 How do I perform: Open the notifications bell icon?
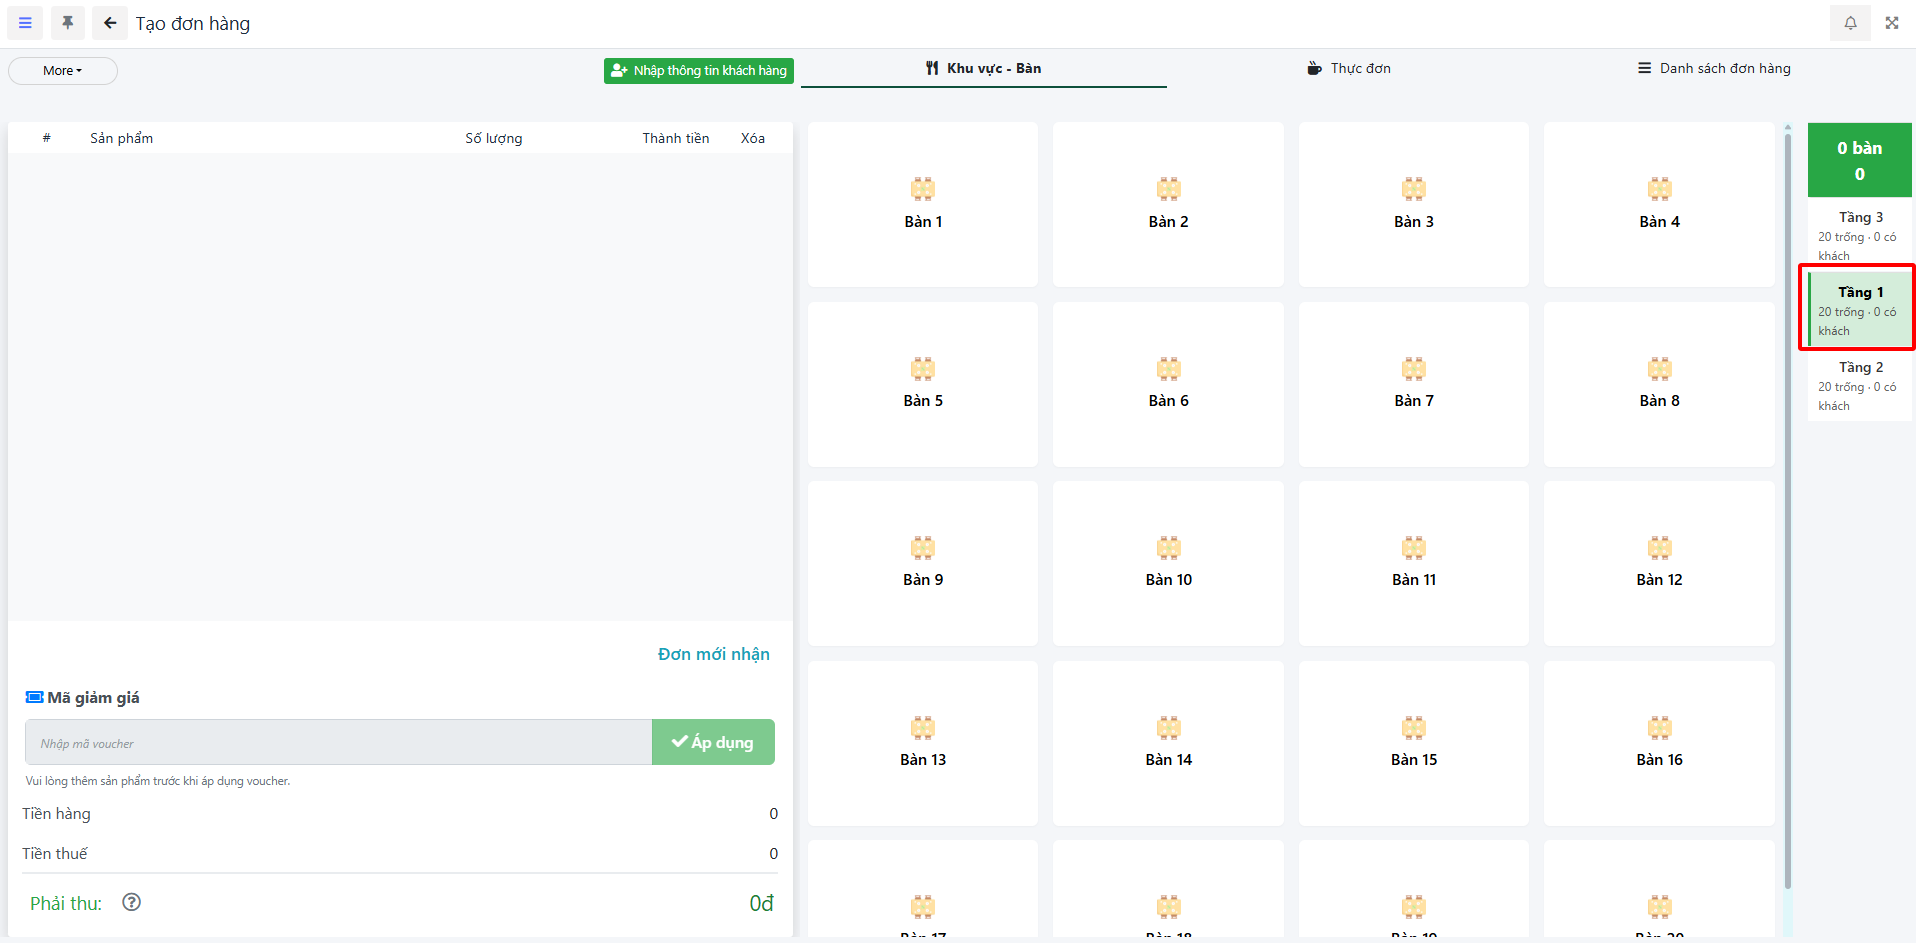1850,23
